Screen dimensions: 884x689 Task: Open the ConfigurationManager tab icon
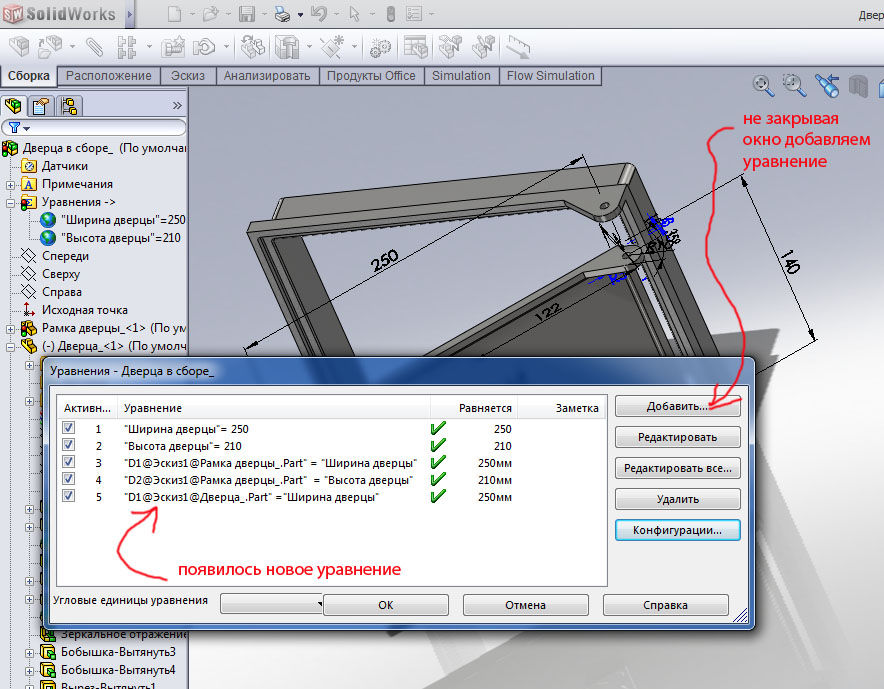click(x=67, y=105)
